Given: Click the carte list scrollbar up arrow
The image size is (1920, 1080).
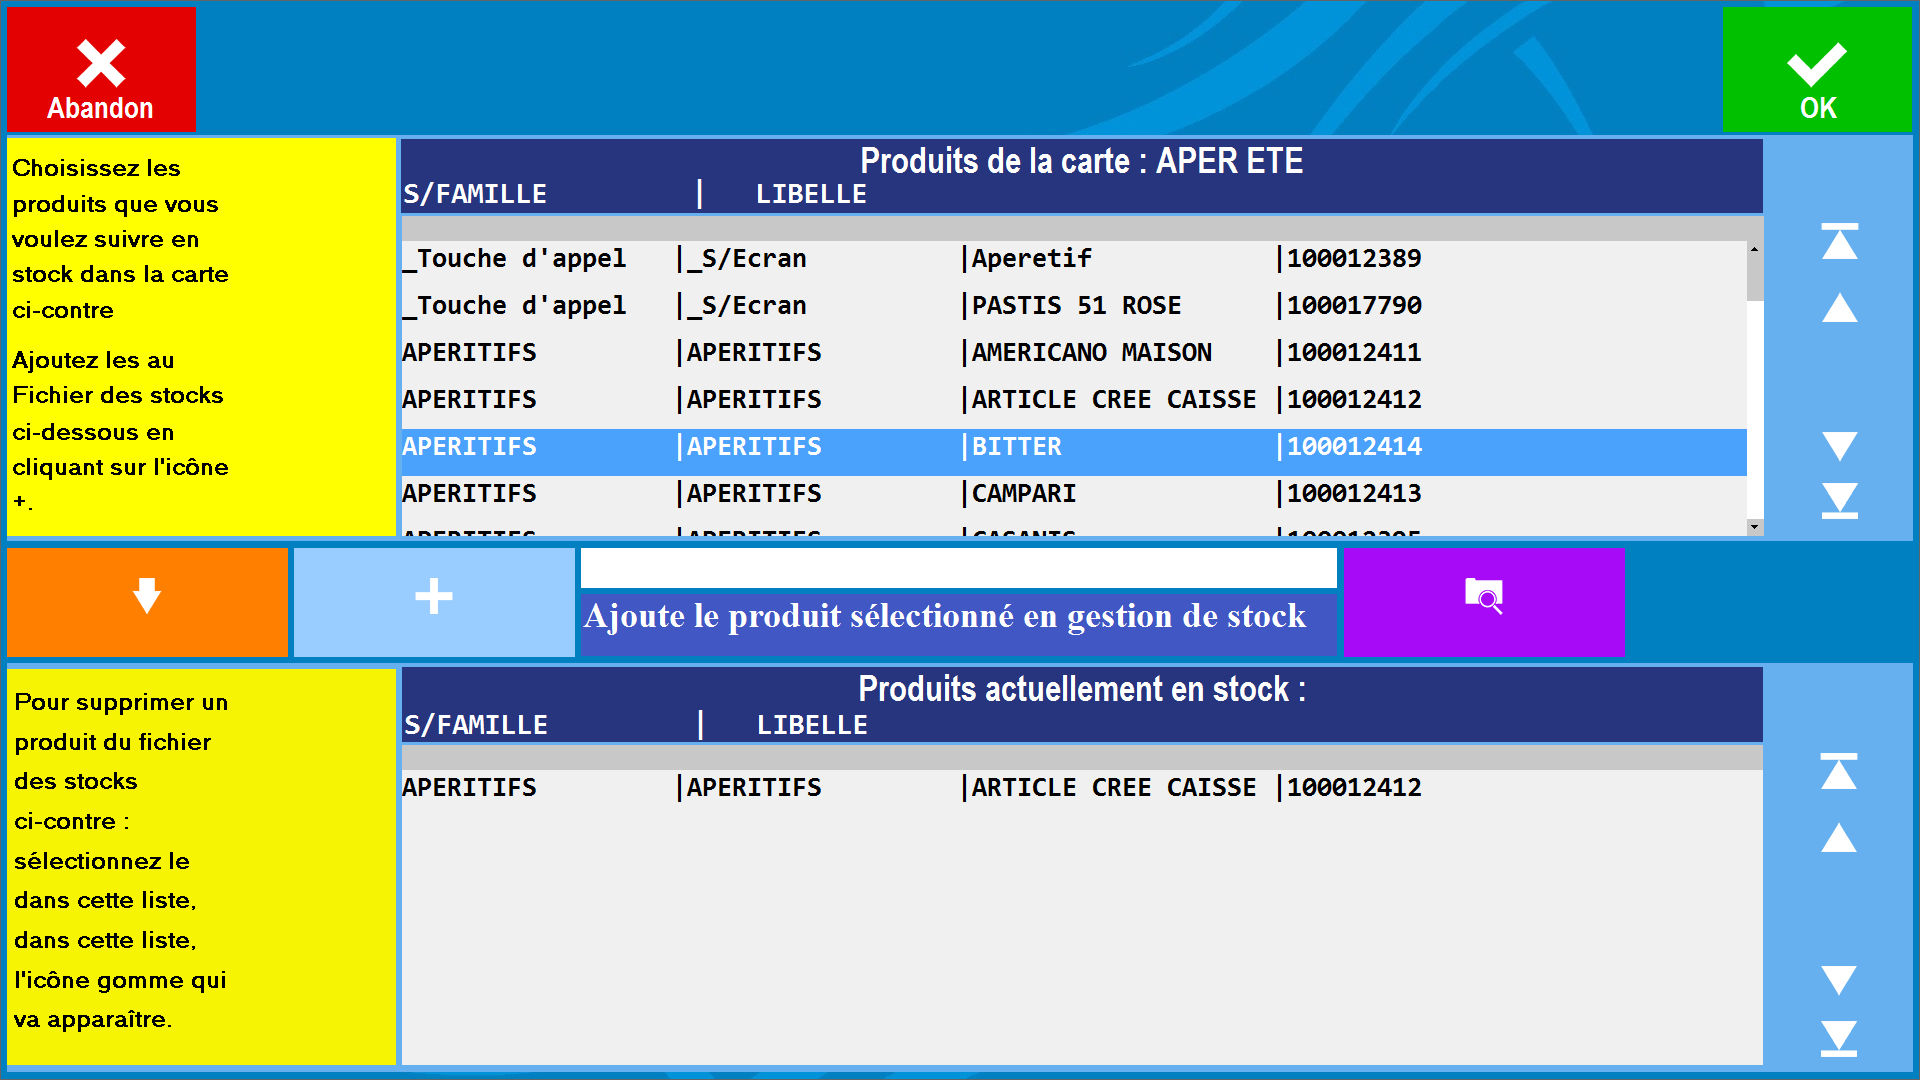Looking at the screenshot, I should [1754, 249].
